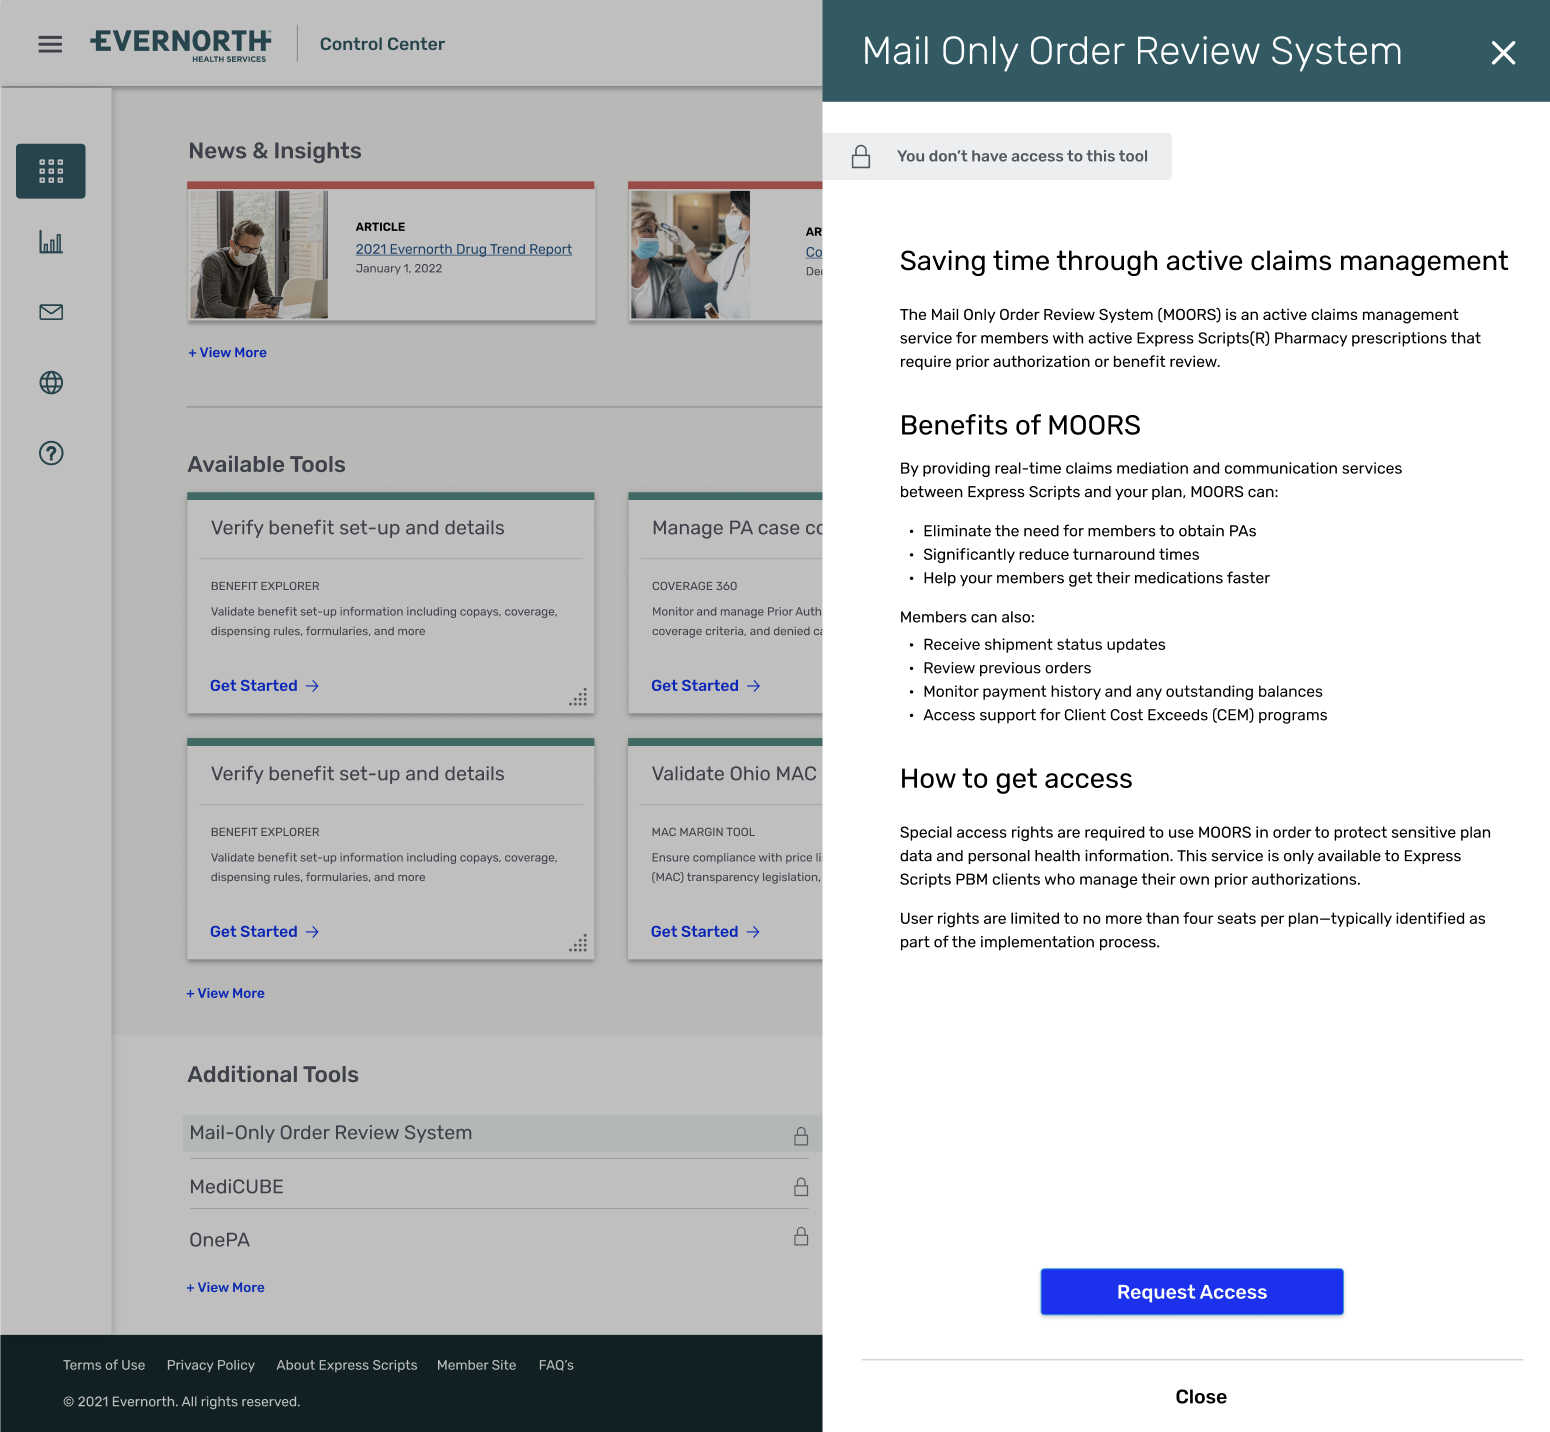Image resolution: width=1550 pixels, height=1432 pixels.
Task: Click Validate Ohio MAC card title
Action: (734, 774)
